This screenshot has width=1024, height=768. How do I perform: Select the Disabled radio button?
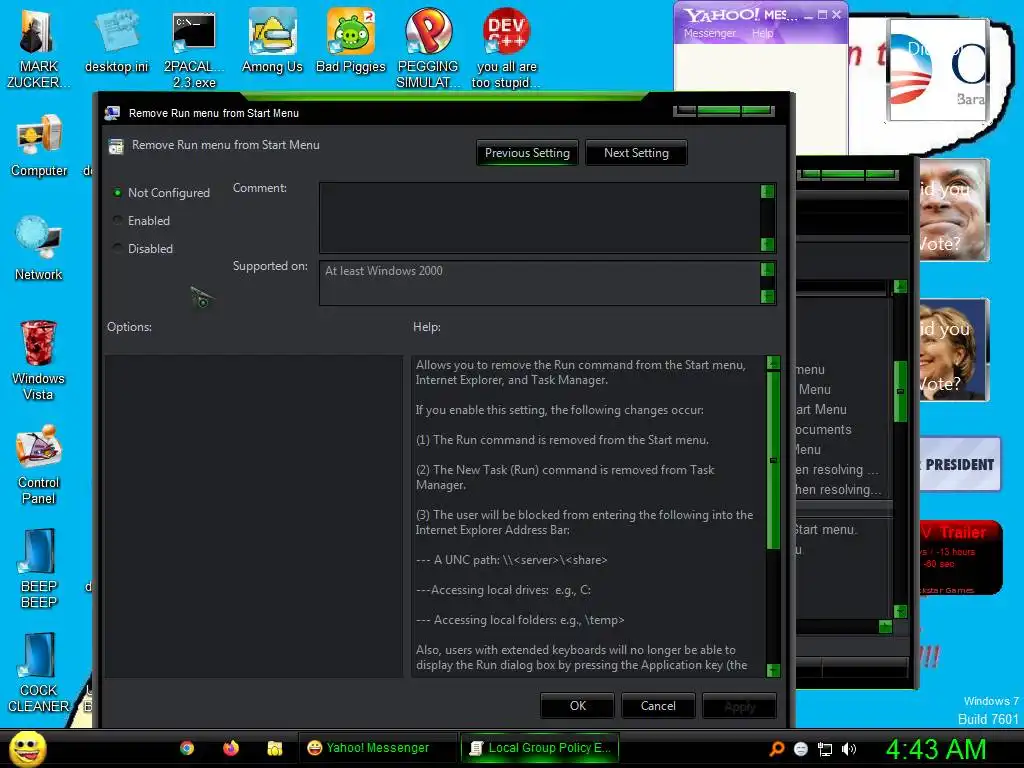point(118,249)
